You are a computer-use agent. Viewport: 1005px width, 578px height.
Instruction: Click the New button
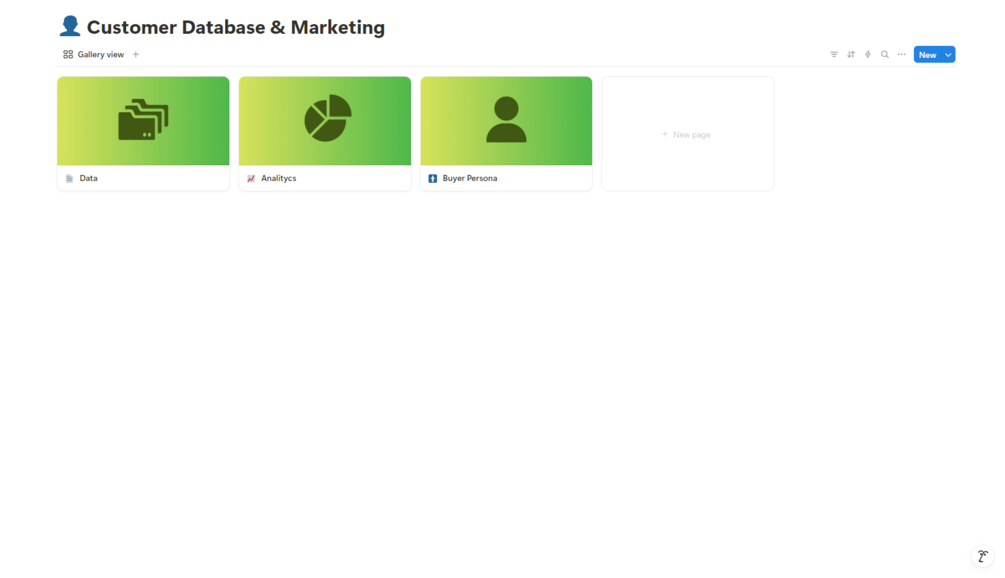(927, 54)
